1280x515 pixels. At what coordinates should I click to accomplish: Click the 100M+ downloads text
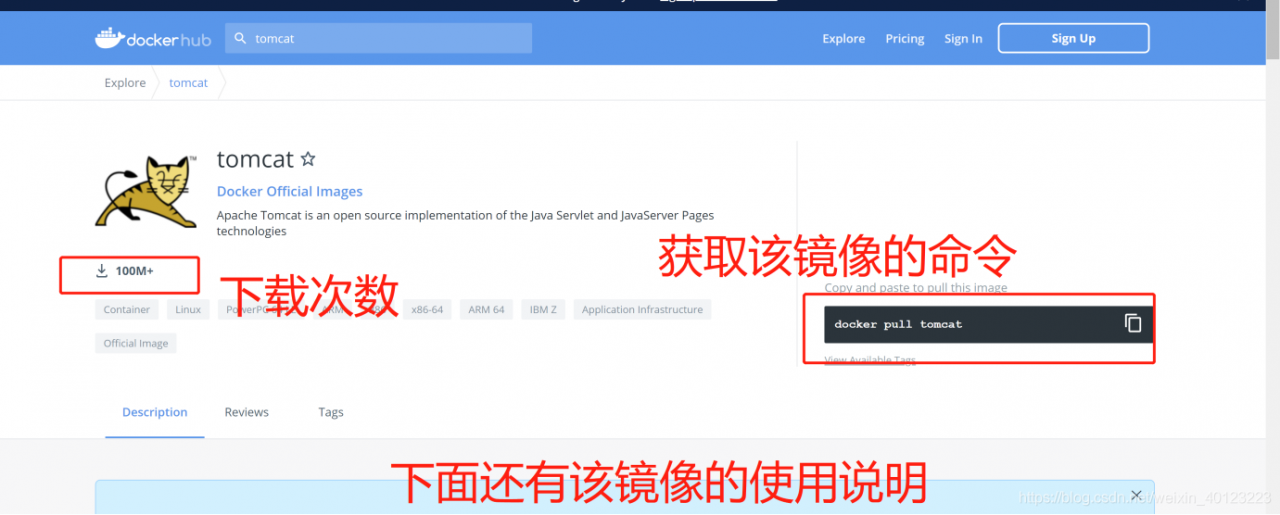point(134,271)
